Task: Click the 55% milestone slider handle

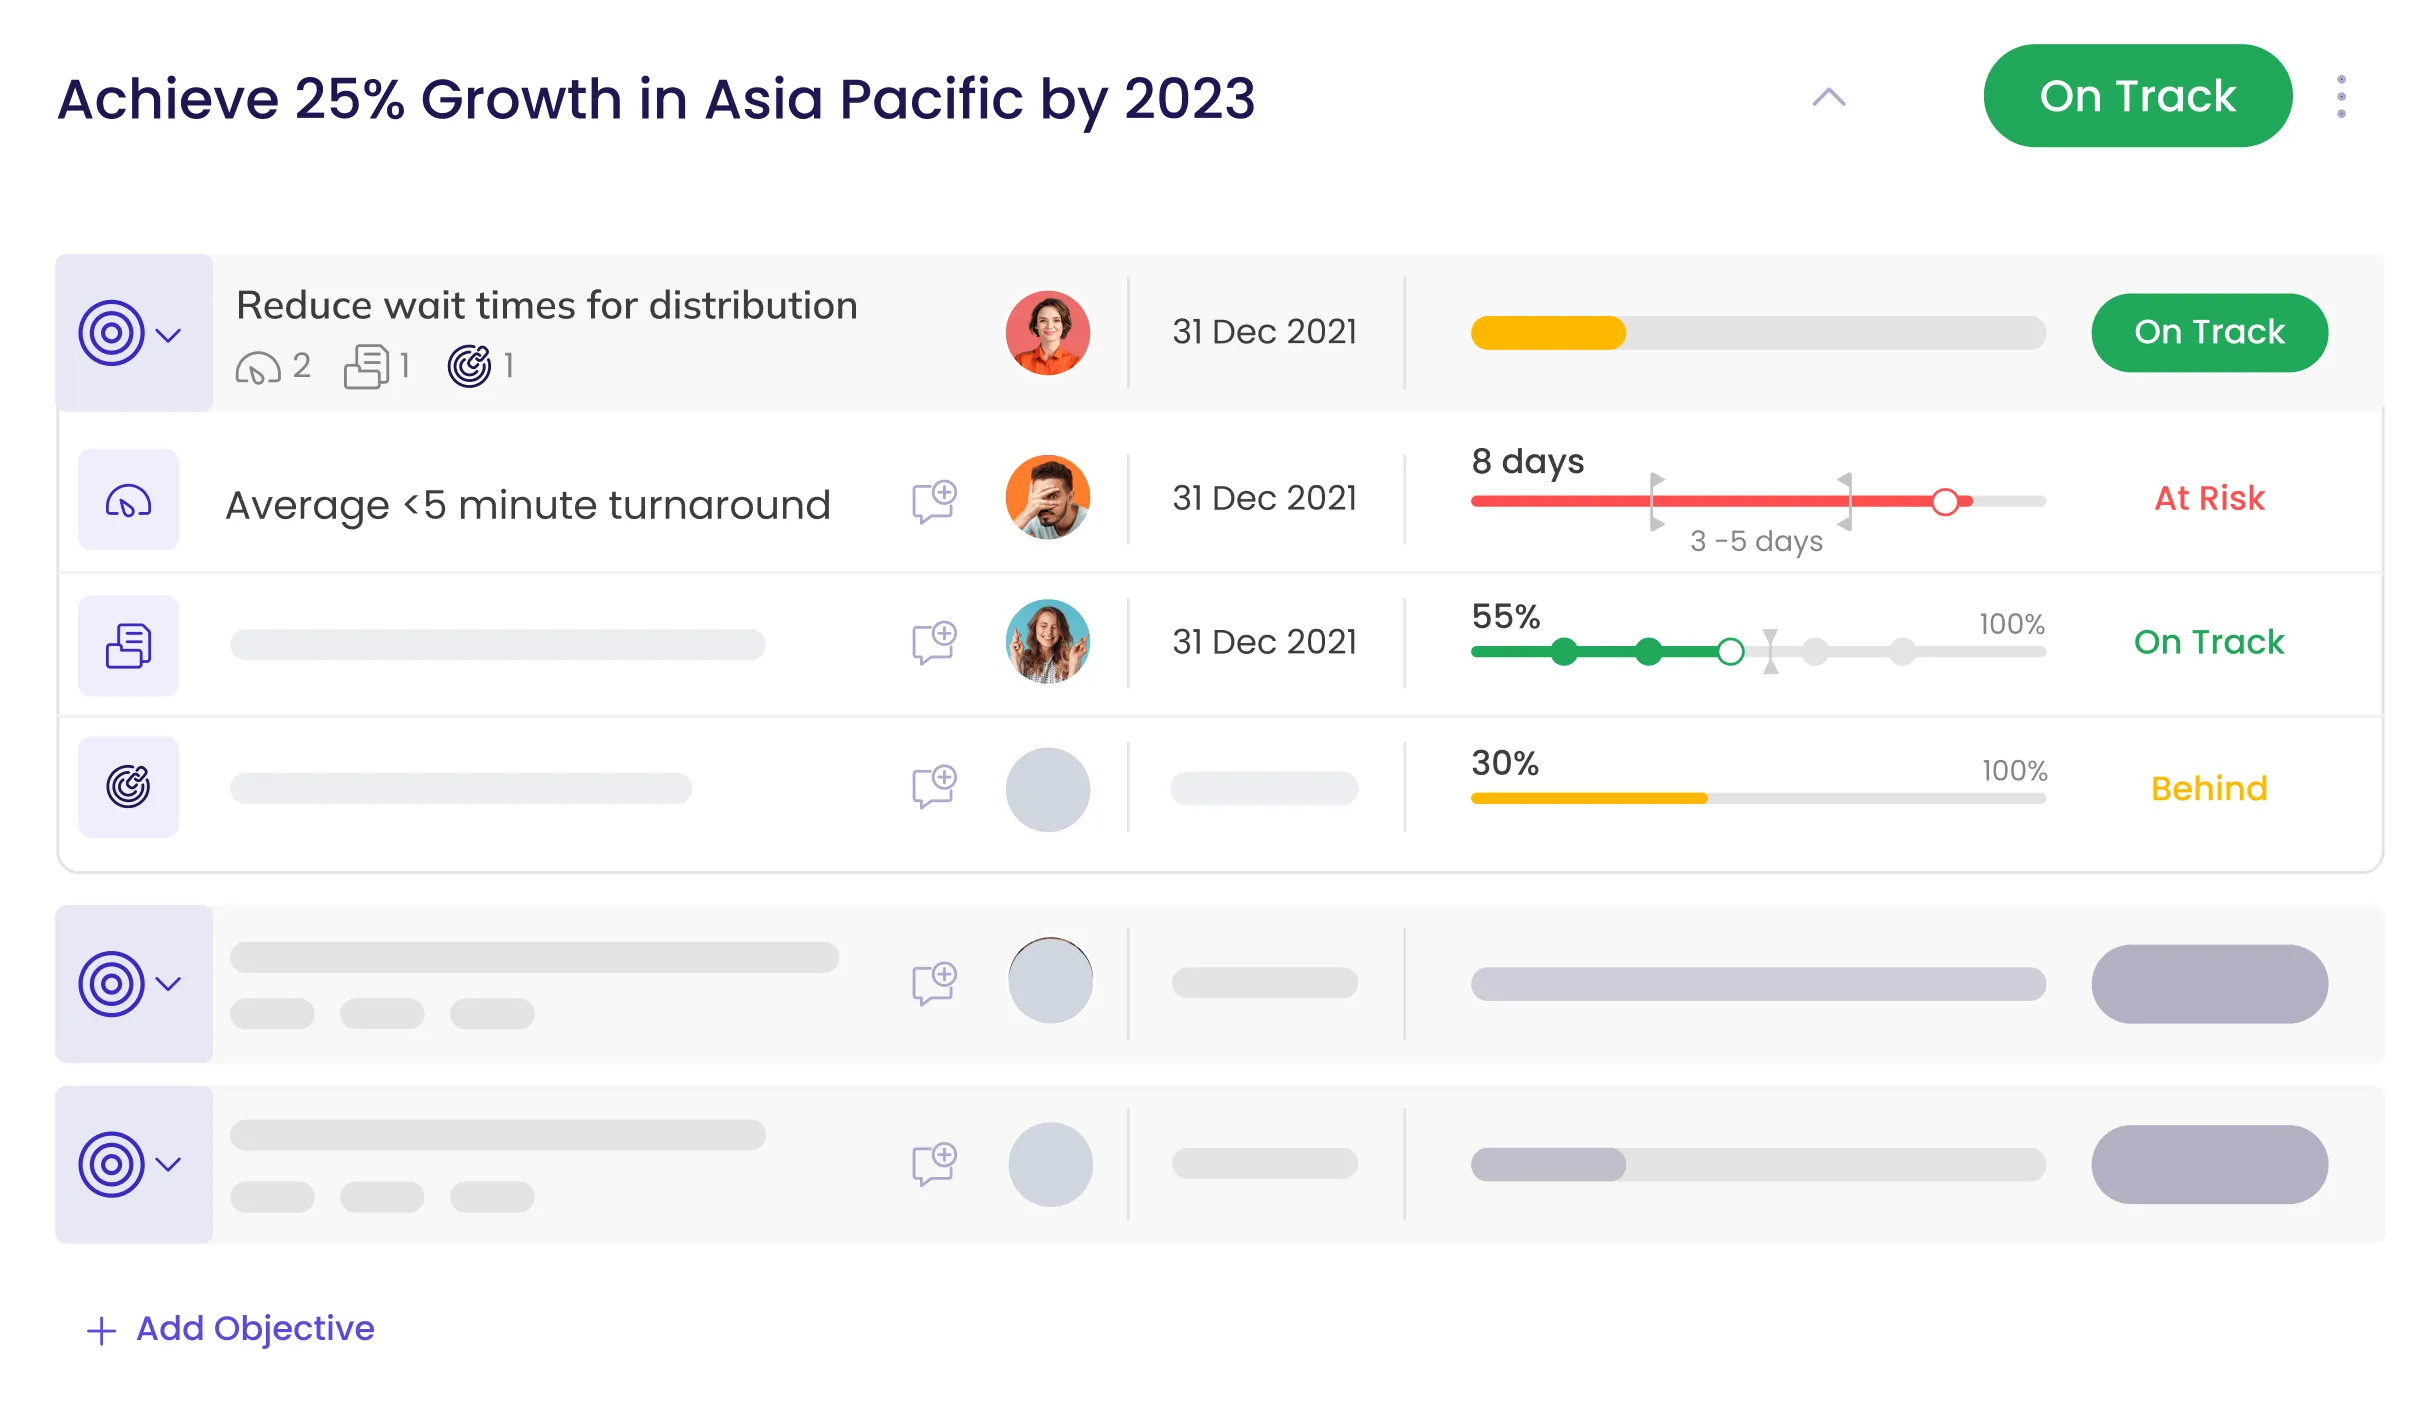Action: click(1730, 652)
